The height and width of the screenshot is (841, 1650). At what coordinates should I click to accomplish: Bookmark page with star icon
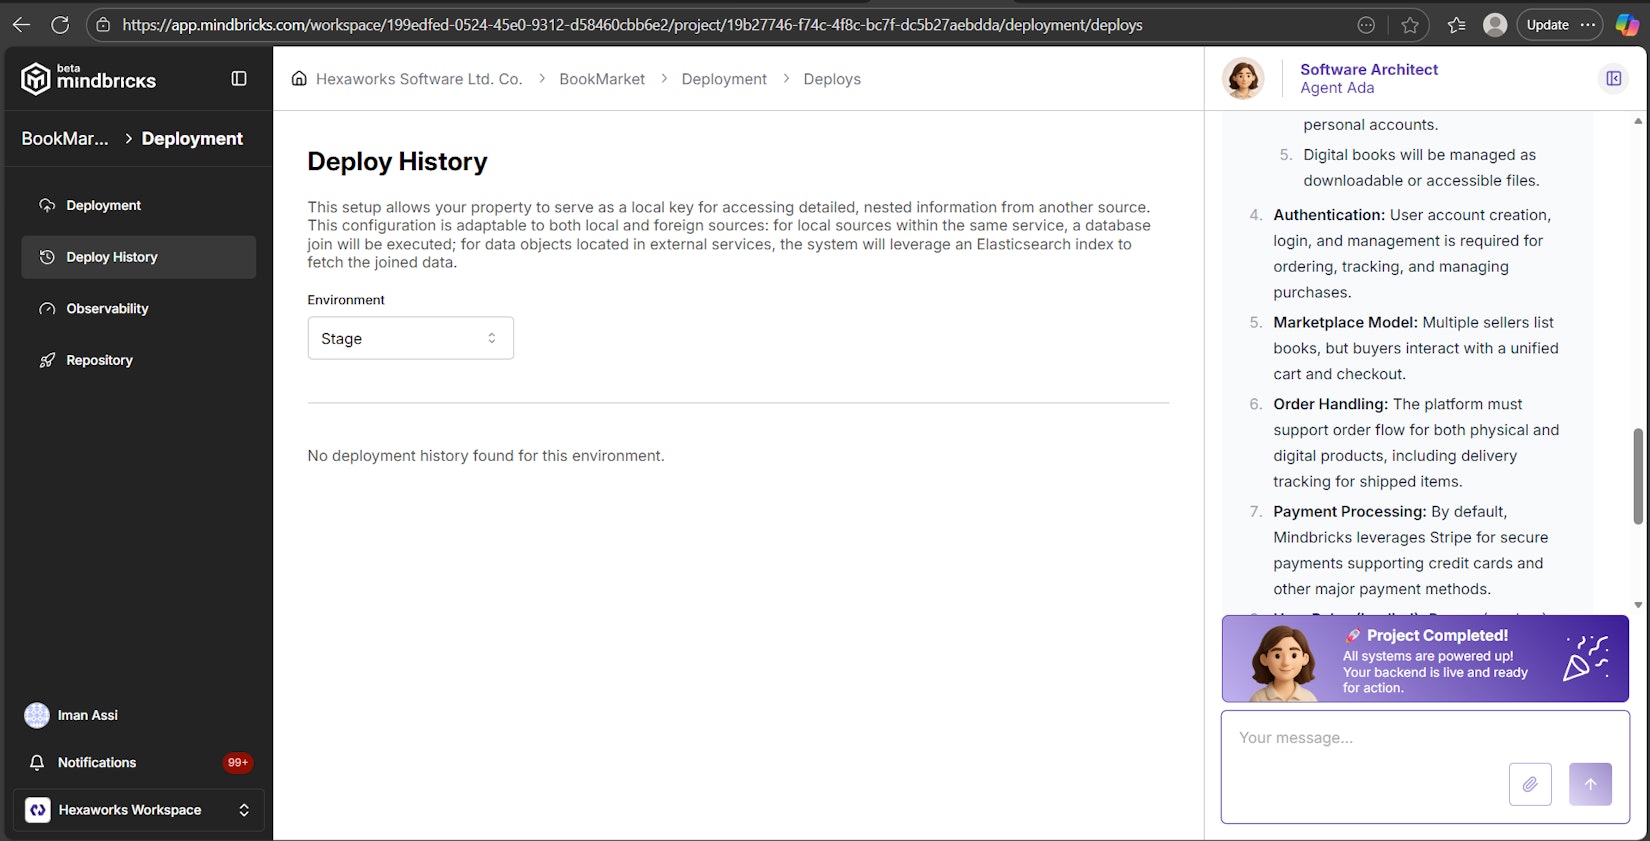(x=1410, y=25)
